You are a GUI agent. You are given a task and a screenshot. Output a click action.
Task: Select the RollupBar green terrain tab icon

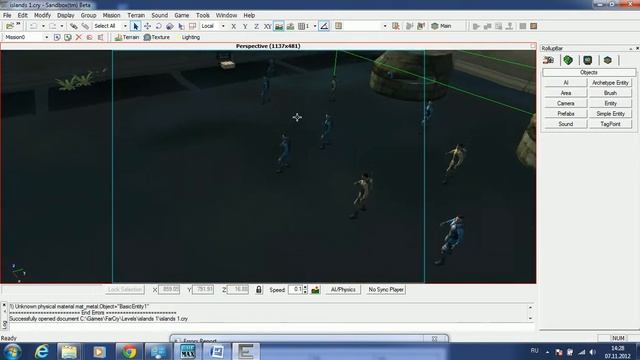[x=568, y=60]
